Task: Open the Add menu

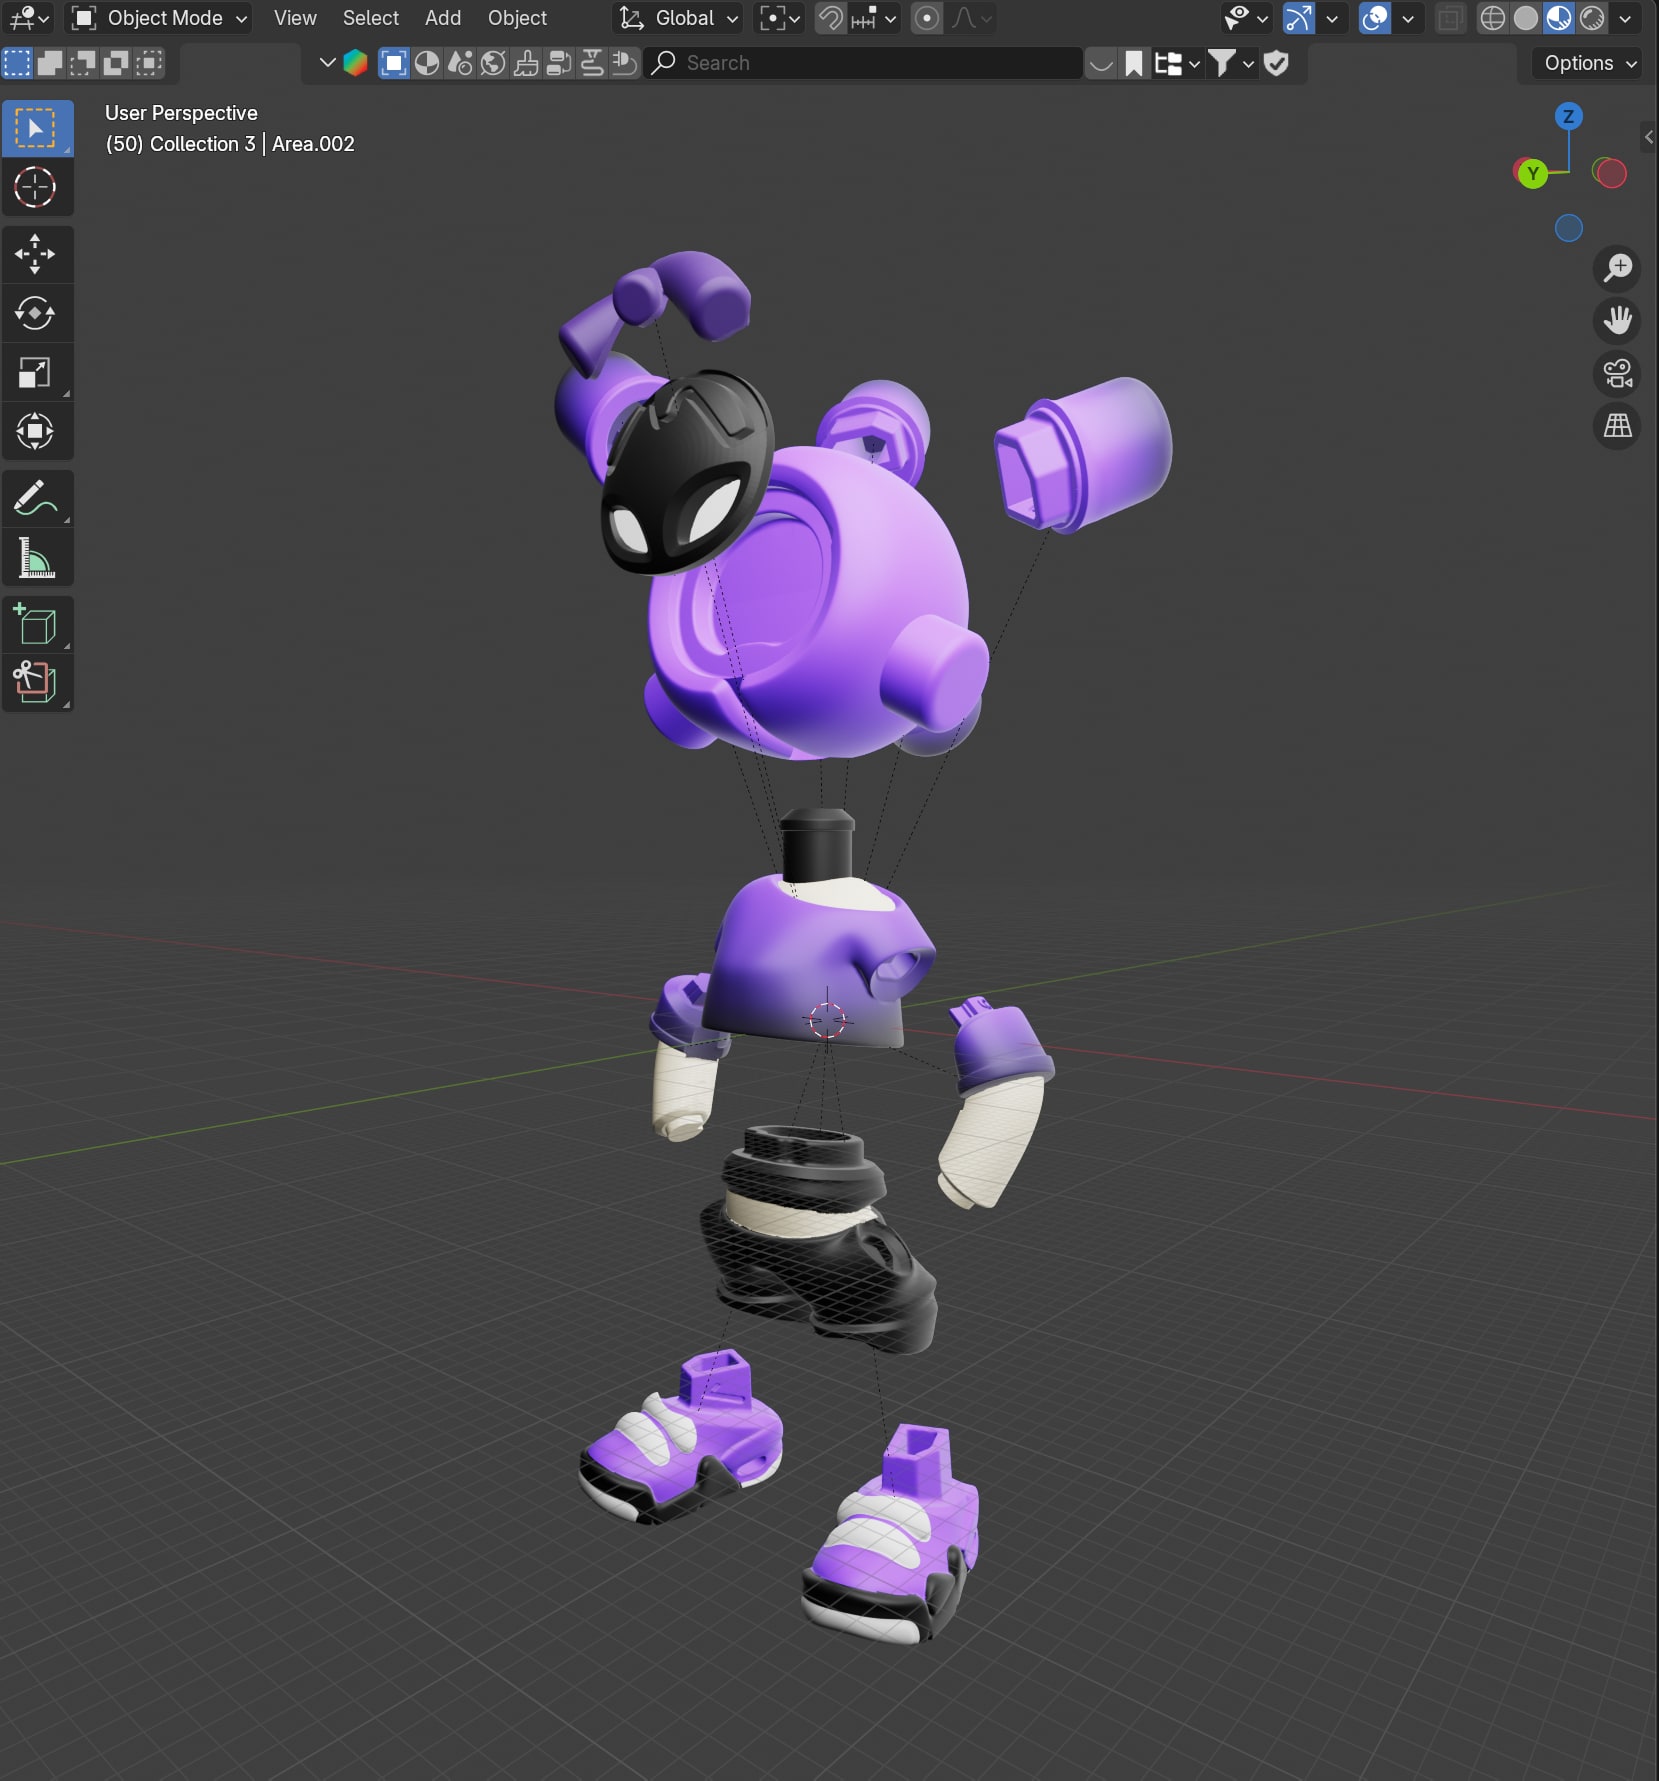Action: pos(443,18)
